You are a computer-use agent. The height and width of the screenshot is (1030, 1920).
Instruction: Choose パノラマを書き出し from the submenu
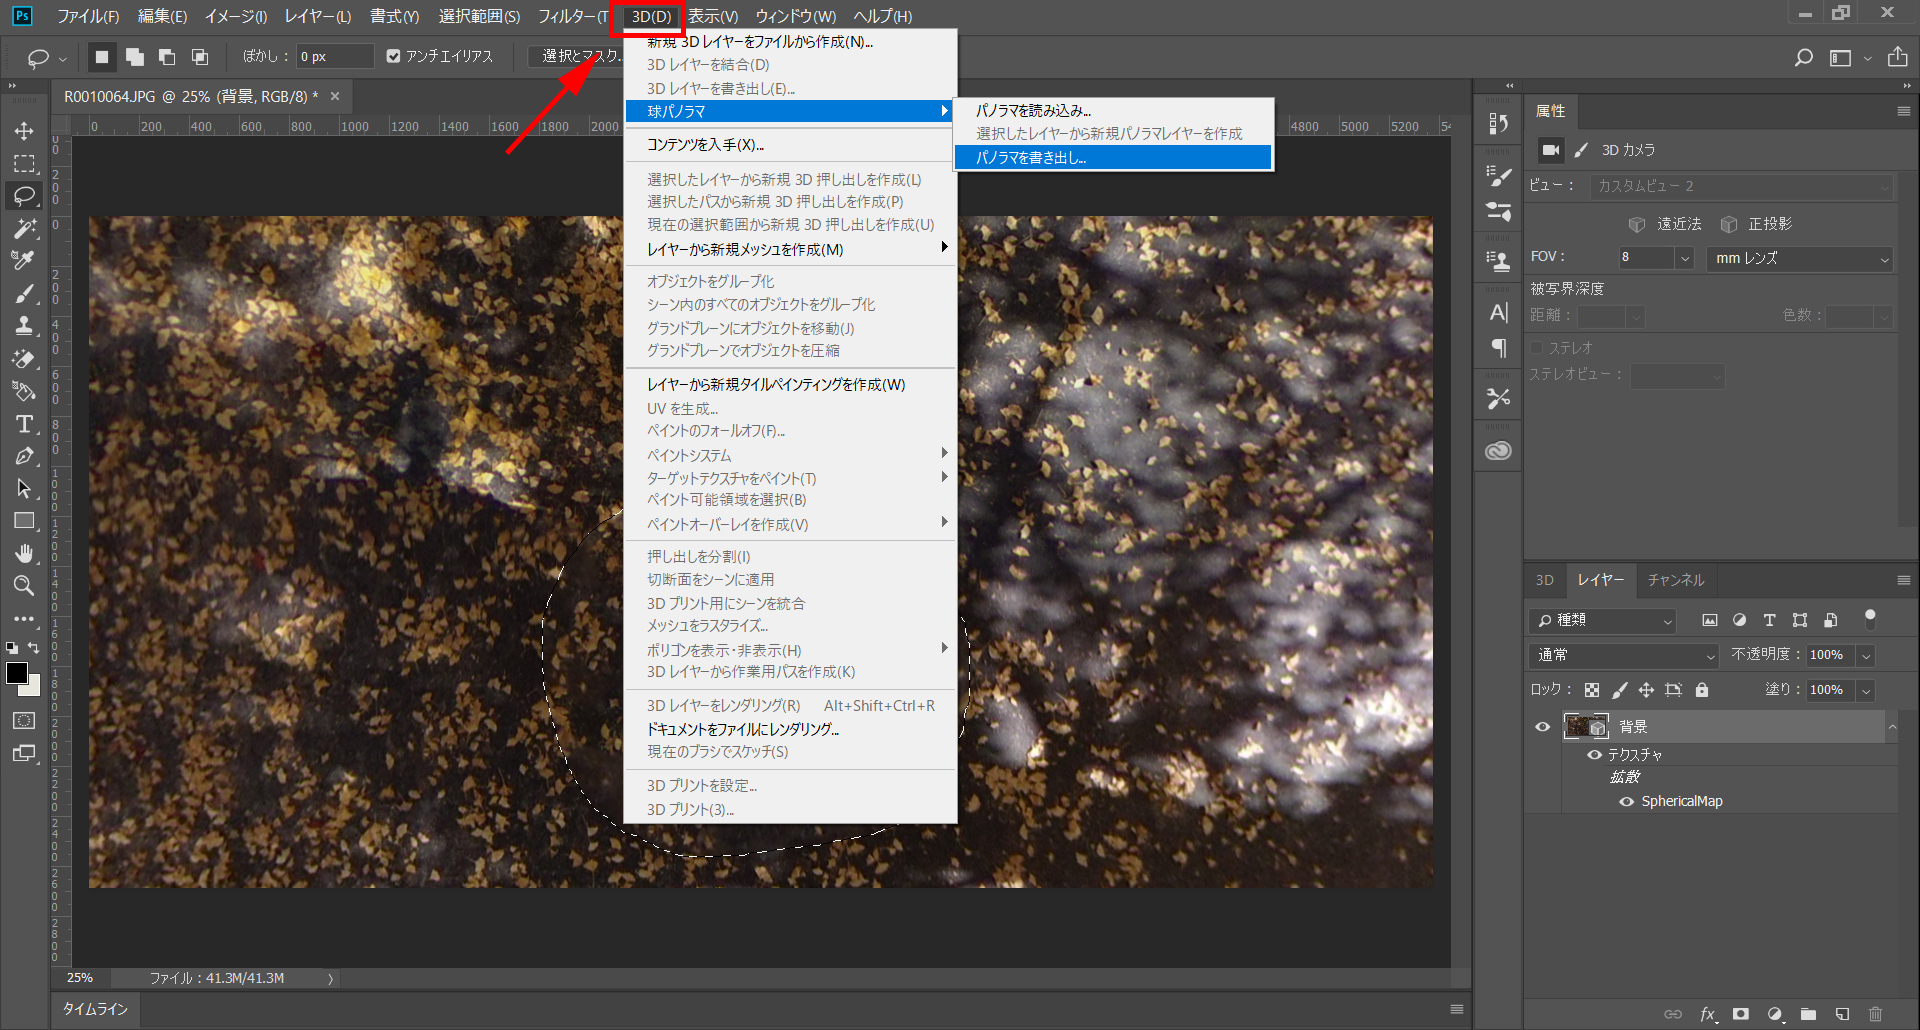[x=1031, y=157]
